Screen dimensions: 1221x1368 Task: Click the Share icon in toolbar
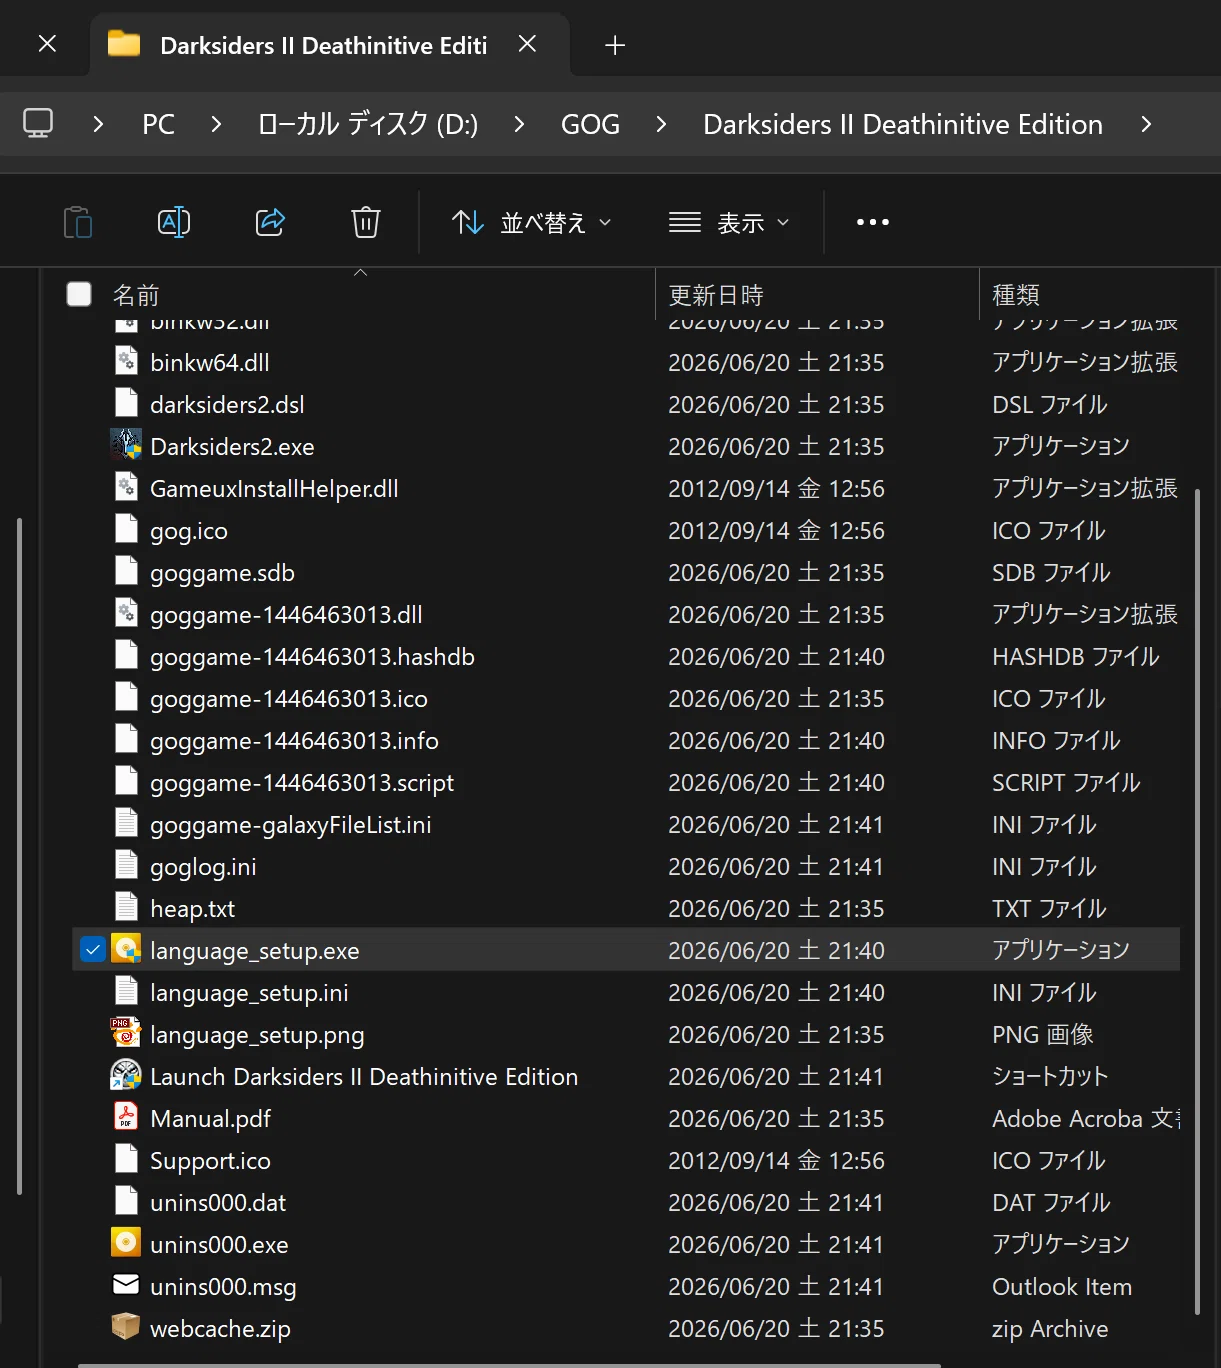(x=270, y=222)
